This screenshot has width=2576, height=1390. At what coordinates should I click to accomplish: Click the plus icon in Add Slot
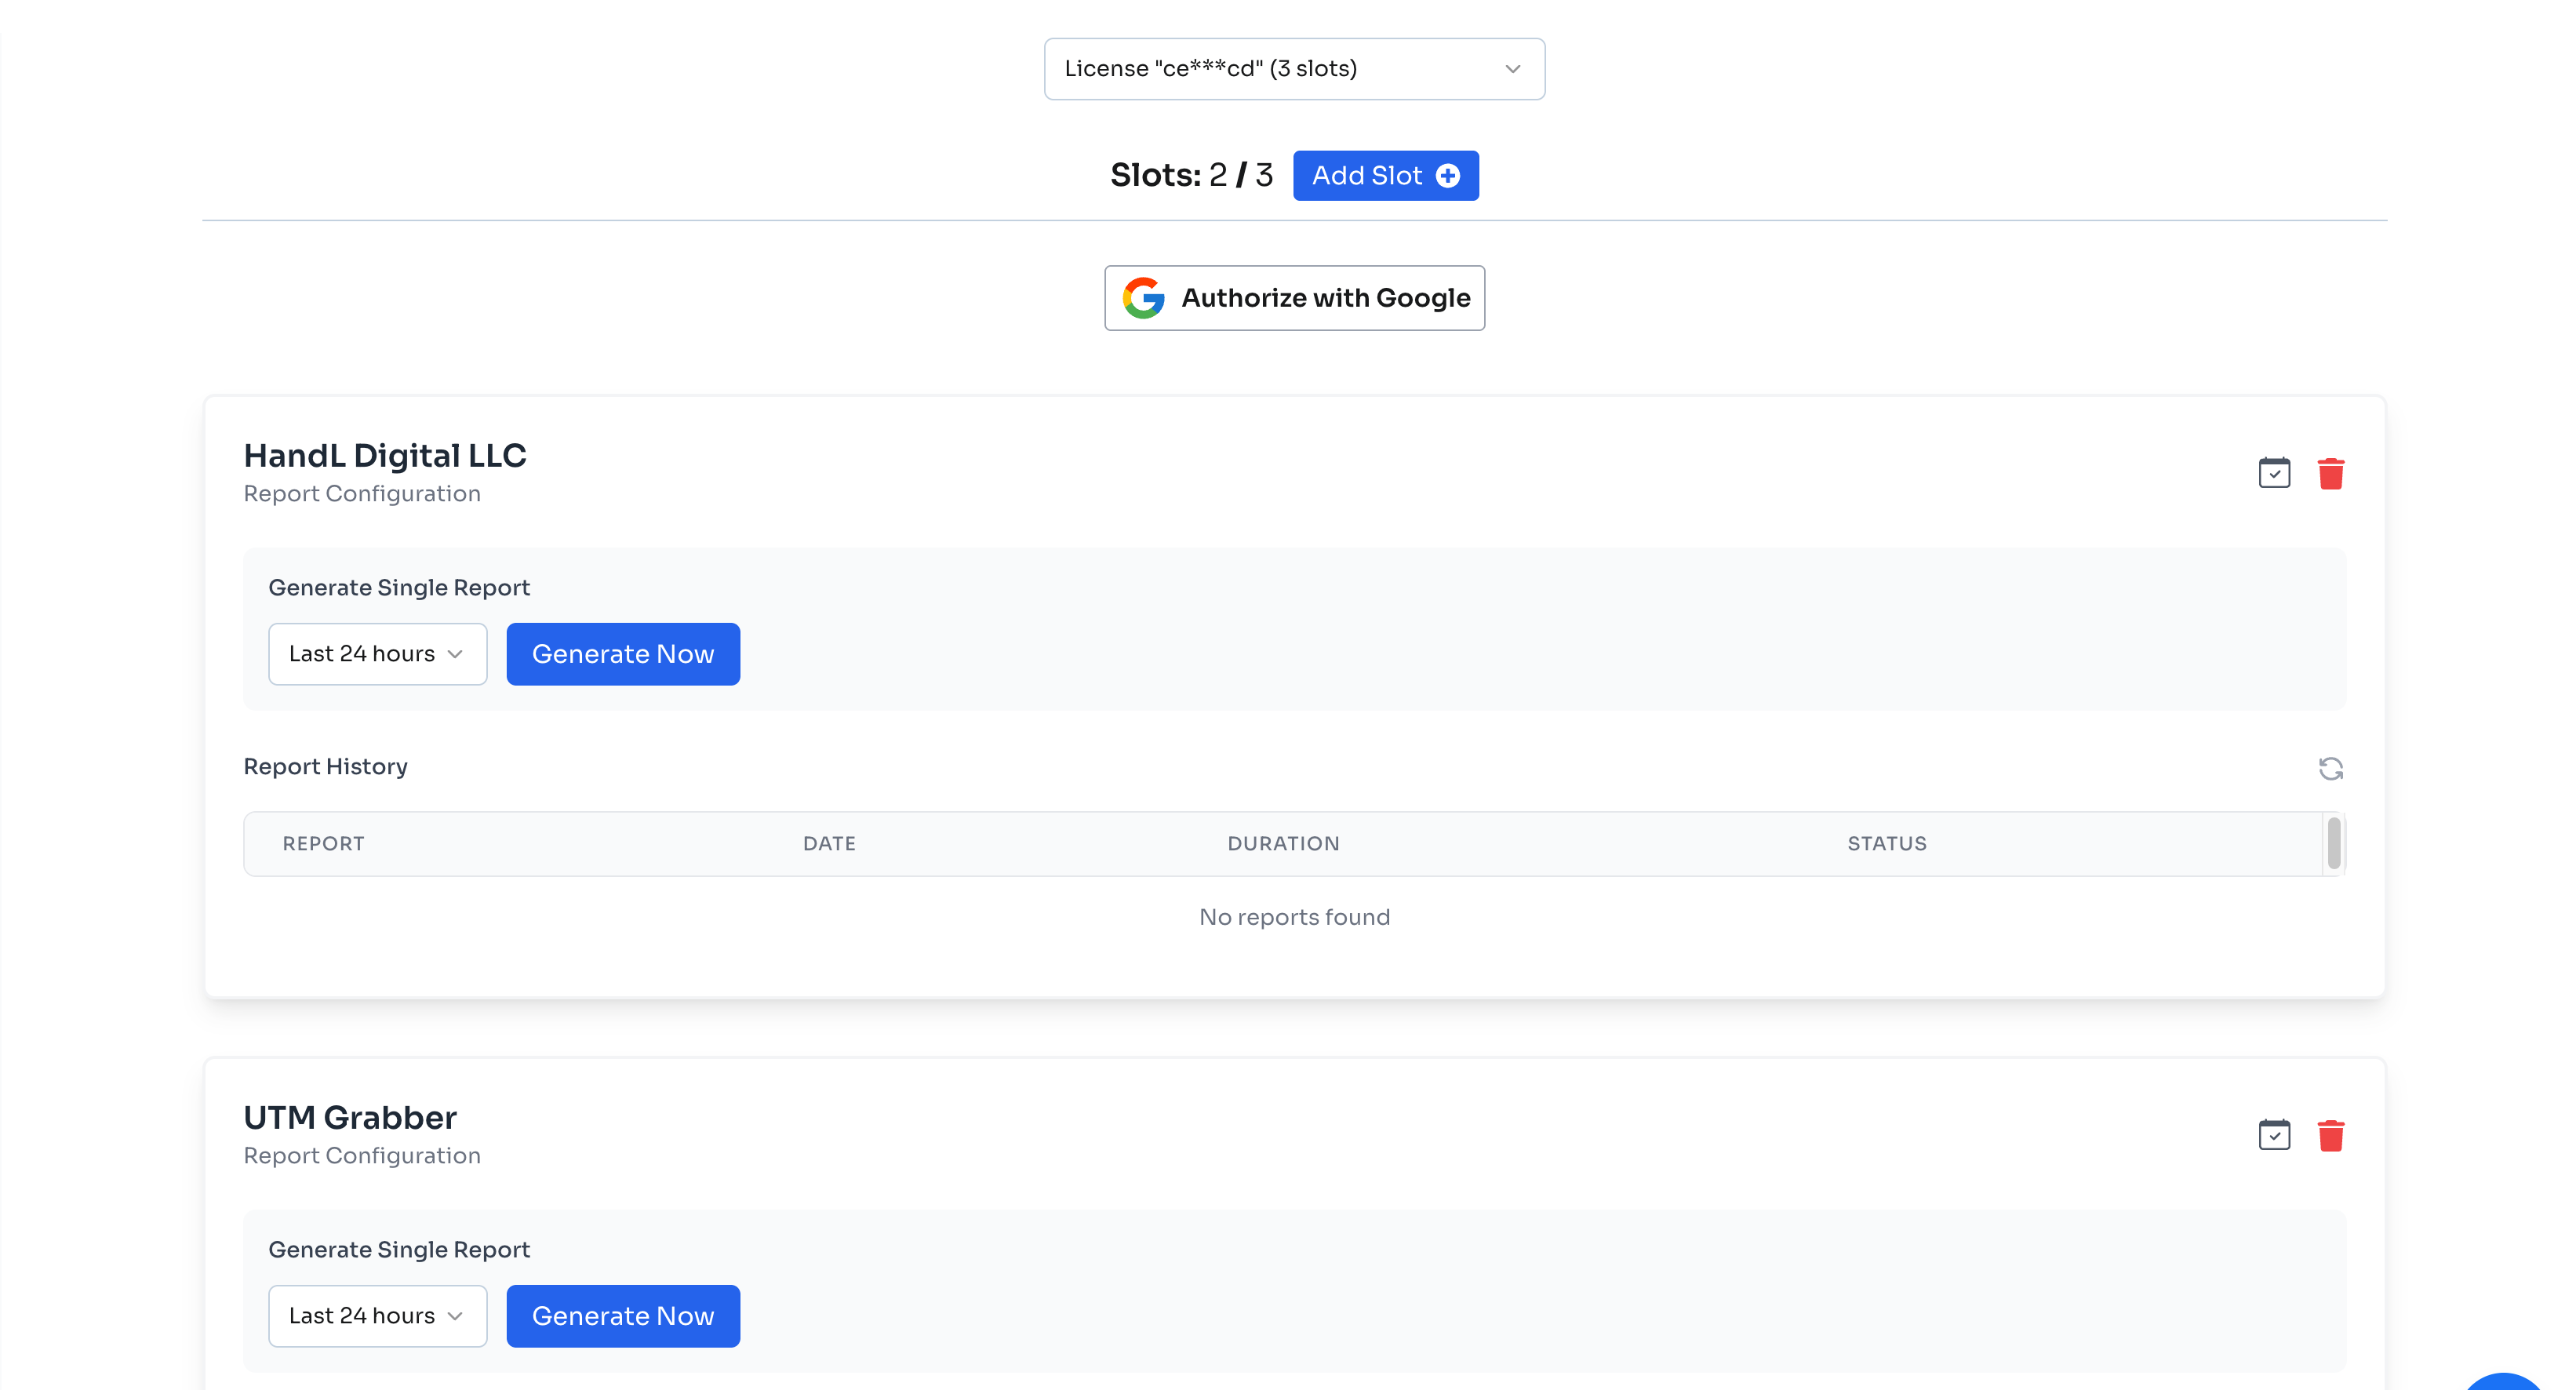[x=1448, y=176]
